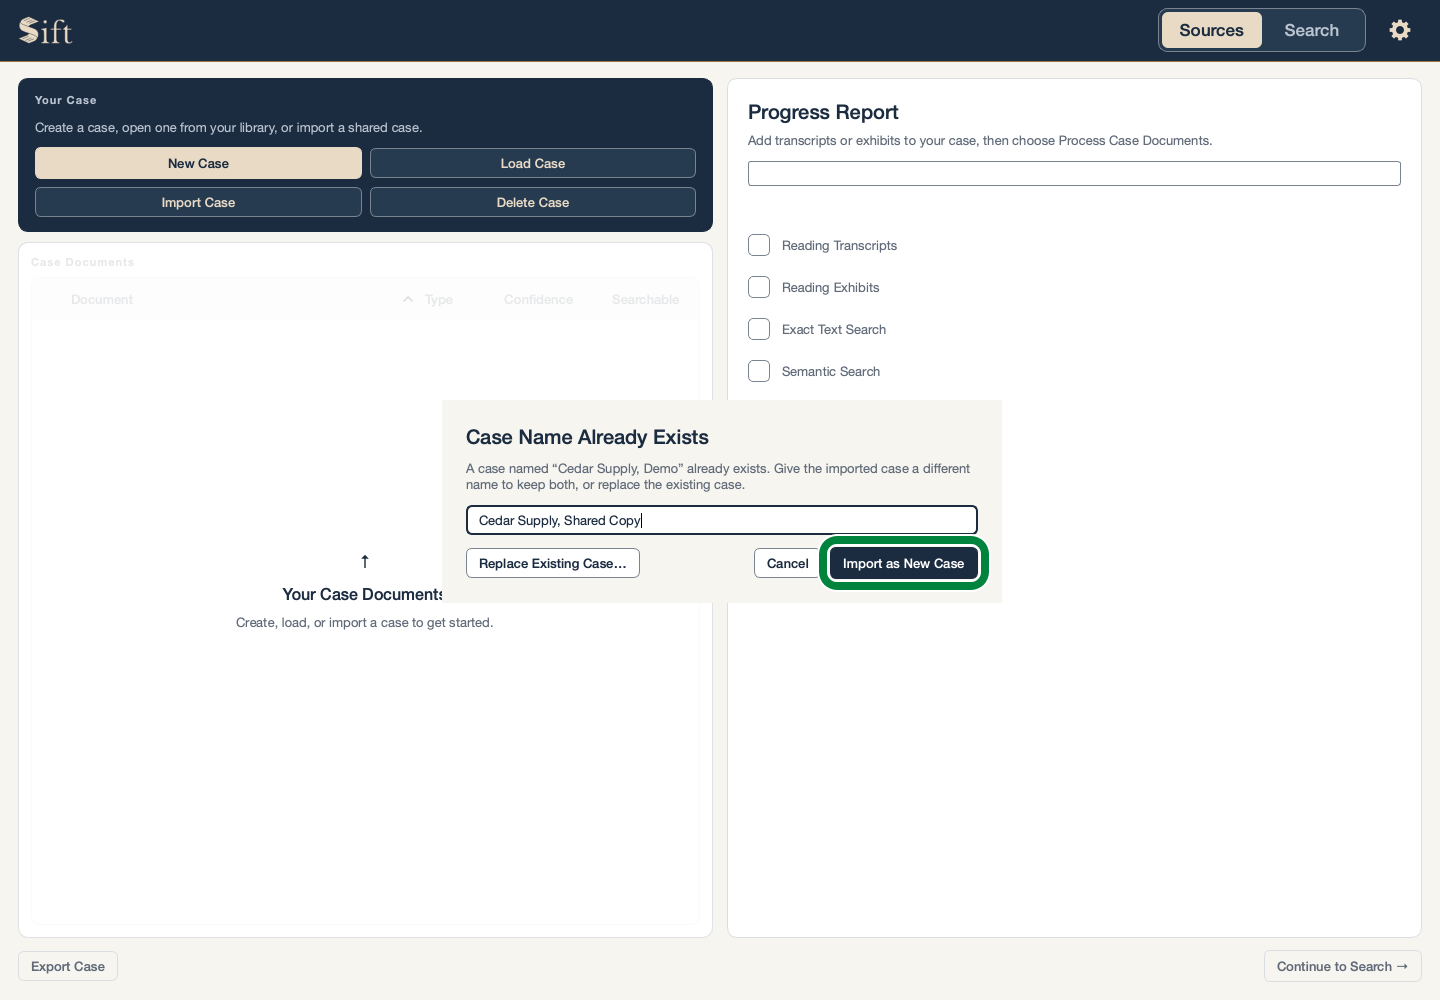Viewport: 1440px width, 1000px height.
Task: Switch to the Sources tab
Action: [x=1211, y=30]
